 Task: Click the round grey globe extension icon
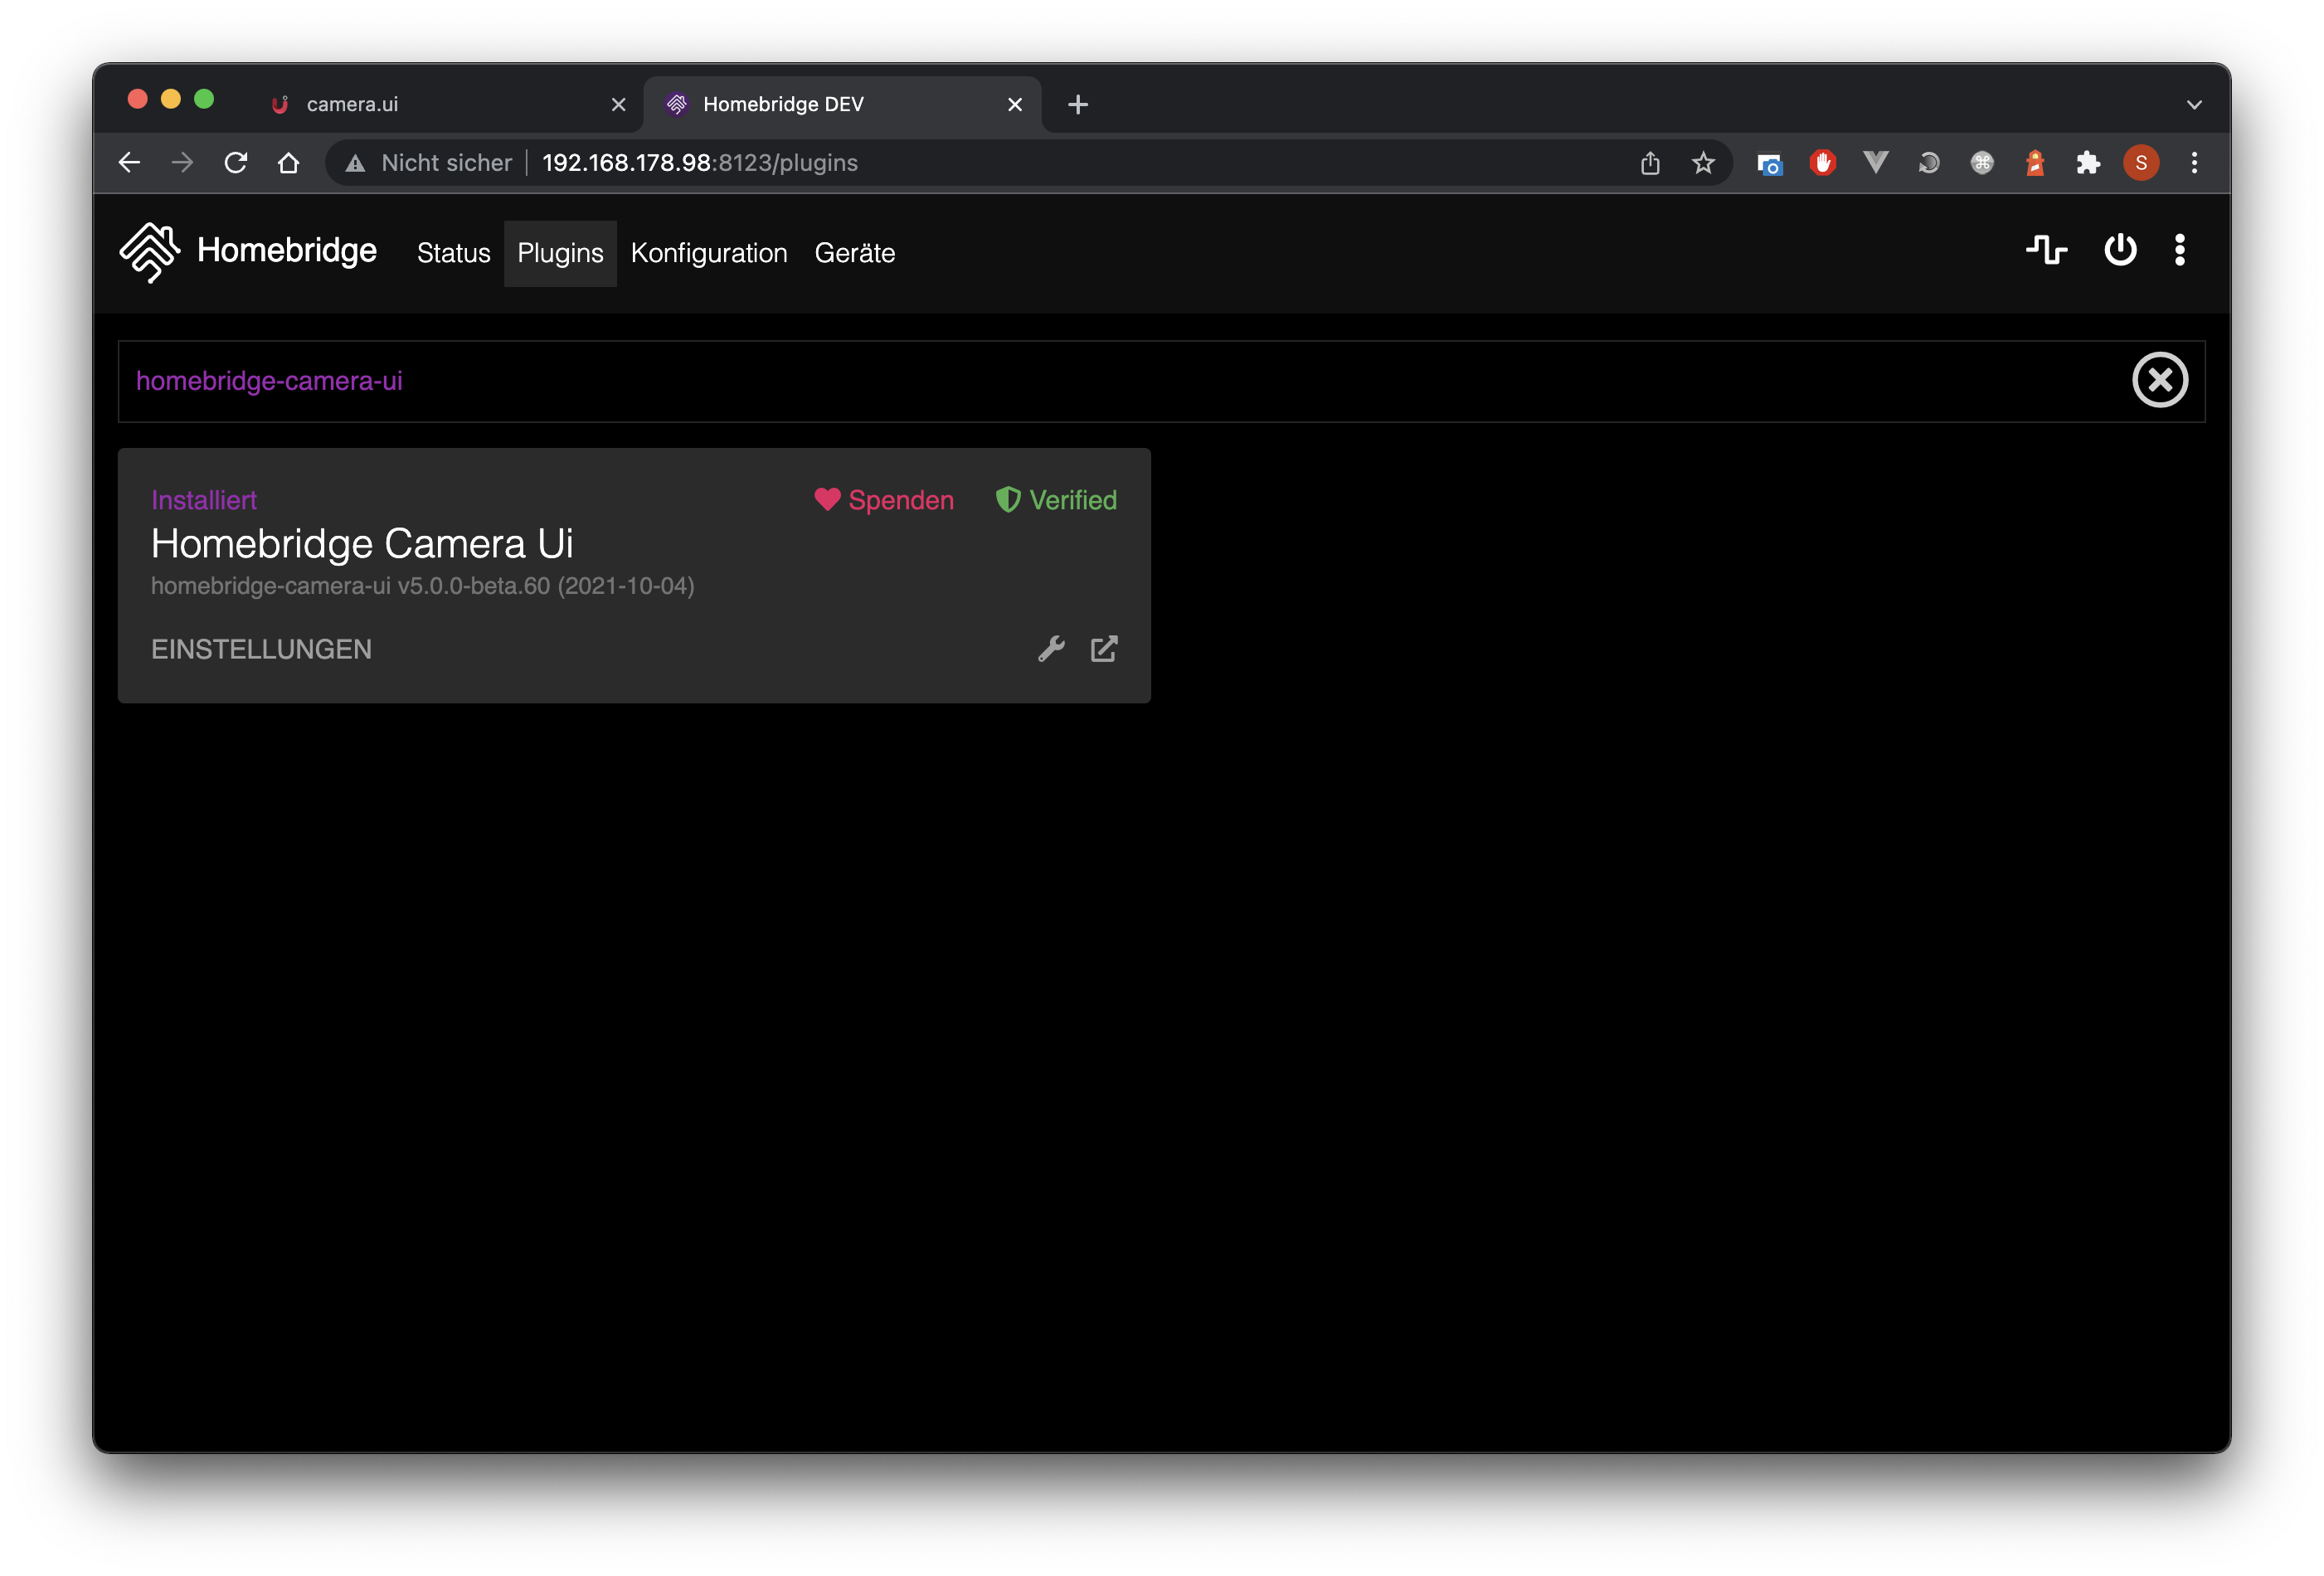(x=1981, y=162)
